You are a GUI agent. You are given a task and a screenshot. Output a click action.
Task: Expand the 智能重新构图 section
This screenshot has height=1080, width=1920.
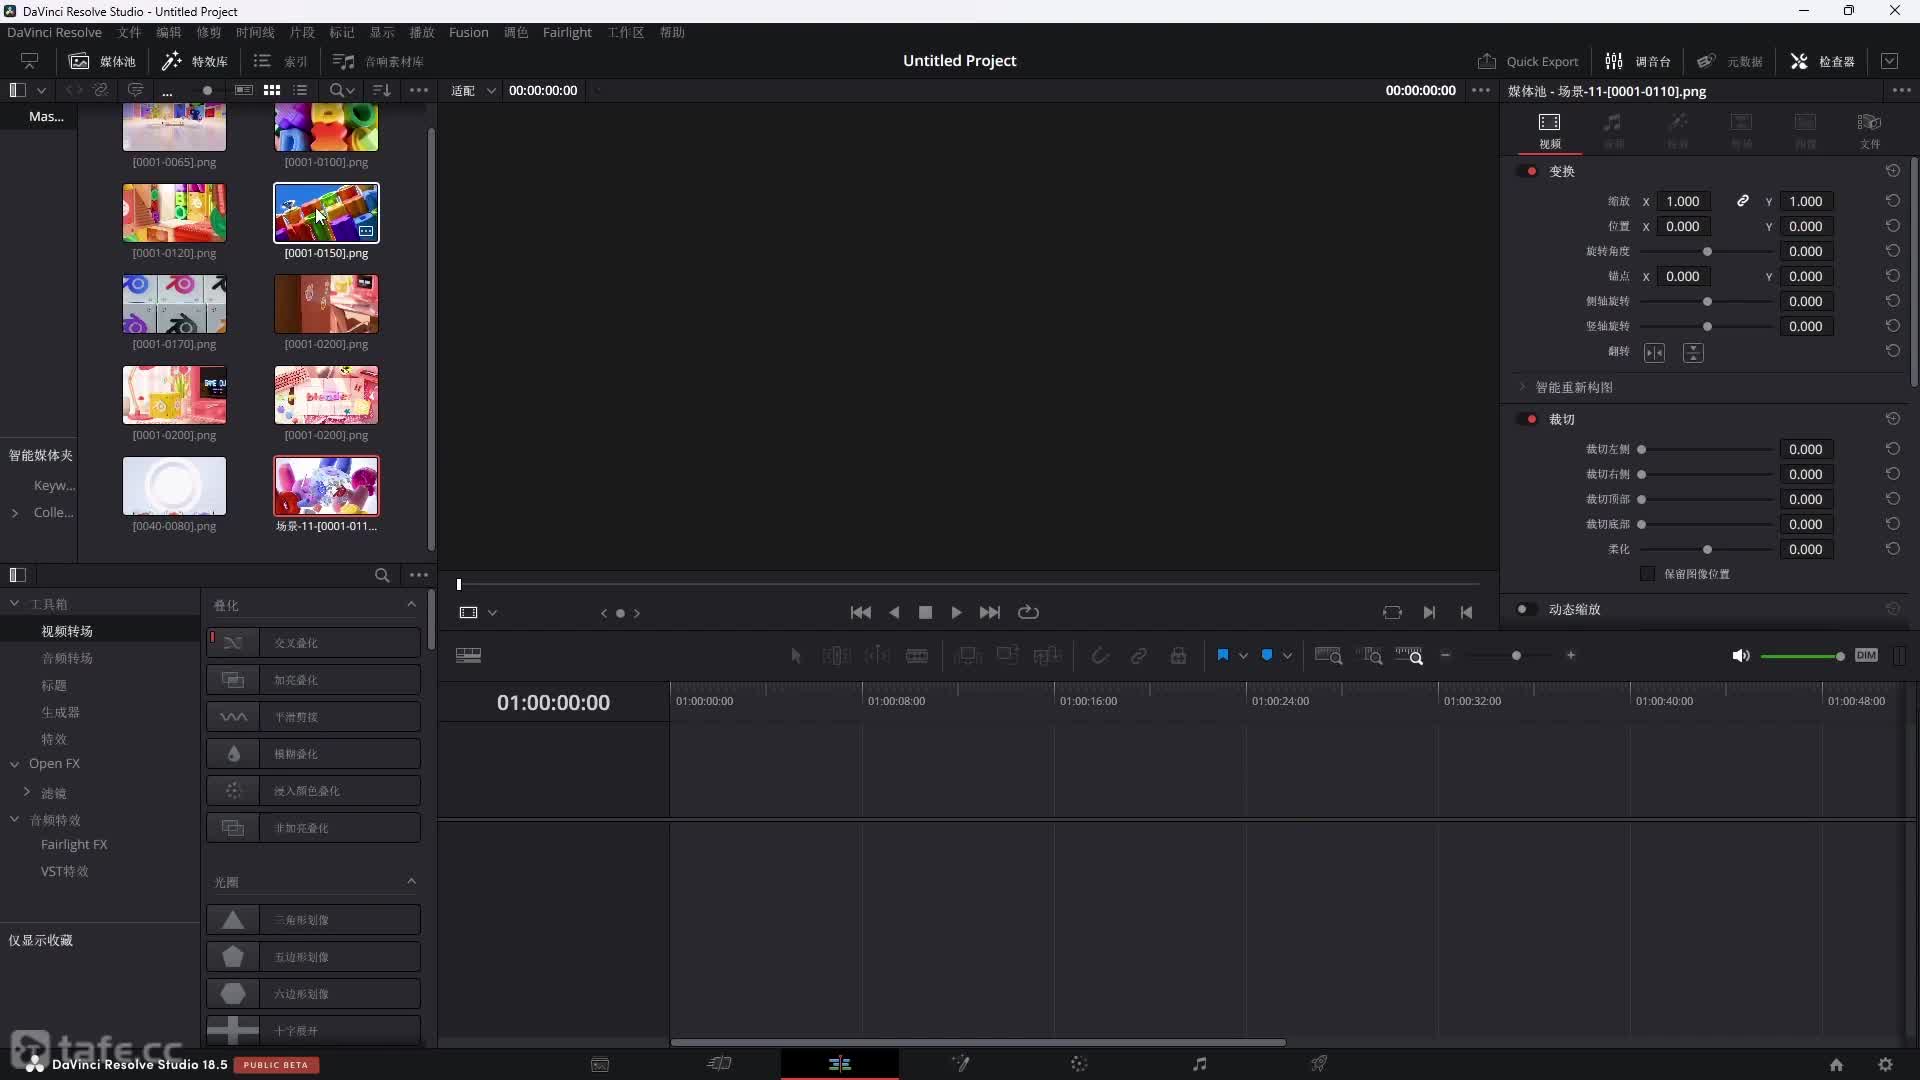tap(1522, 387)
